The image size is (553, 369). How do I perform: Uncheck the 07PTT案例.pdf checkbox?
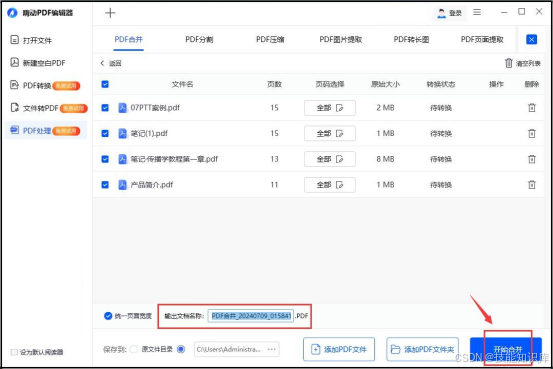[x=105, y=108]
